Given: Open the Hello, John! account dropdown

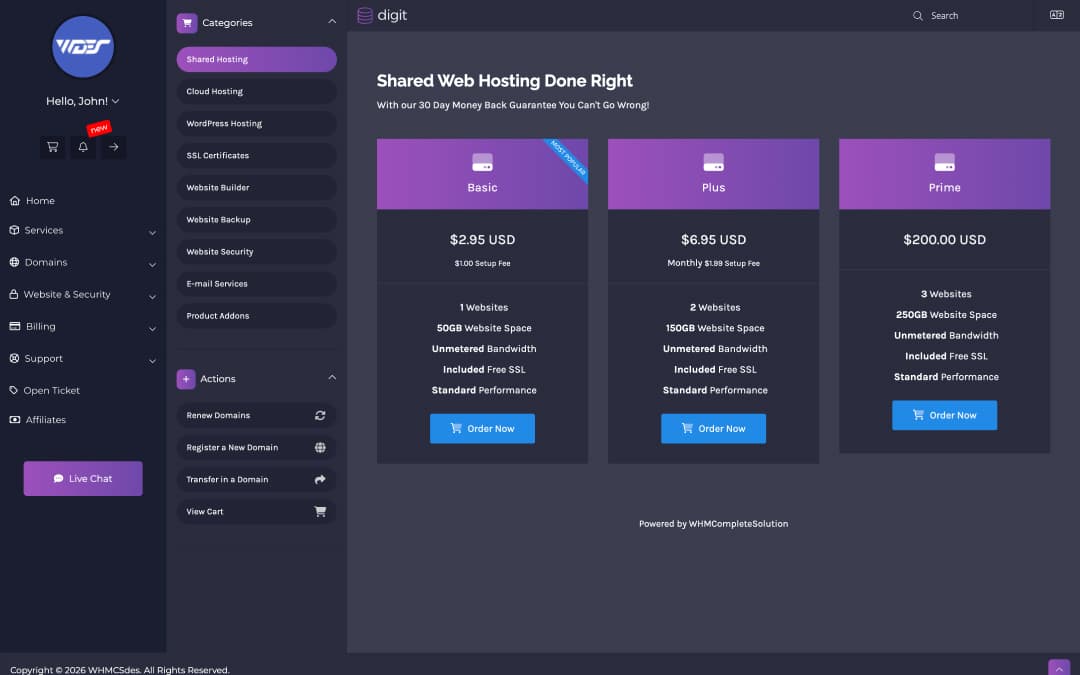Looking at the screenshot, I should (83, 101).
